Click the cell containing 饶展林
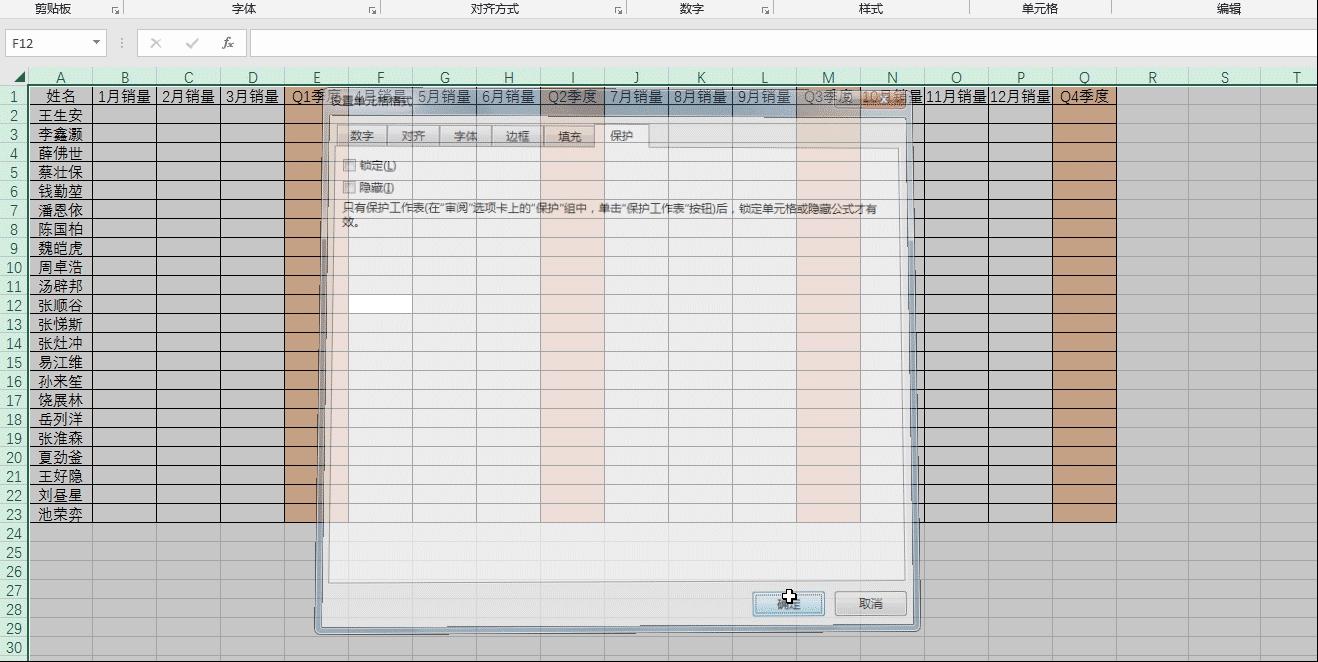Screen dimensions: 1318x662 (61, 400)
